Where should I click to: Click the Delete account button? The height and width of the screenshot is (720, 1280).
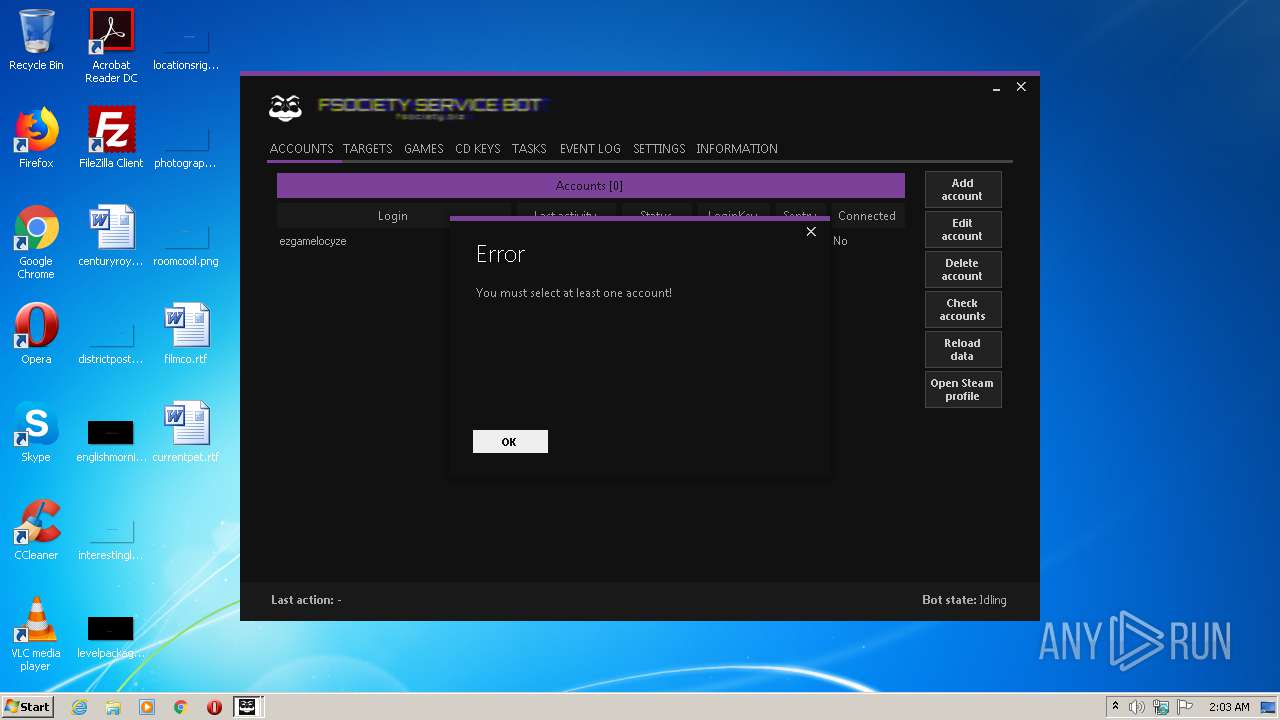962,270
